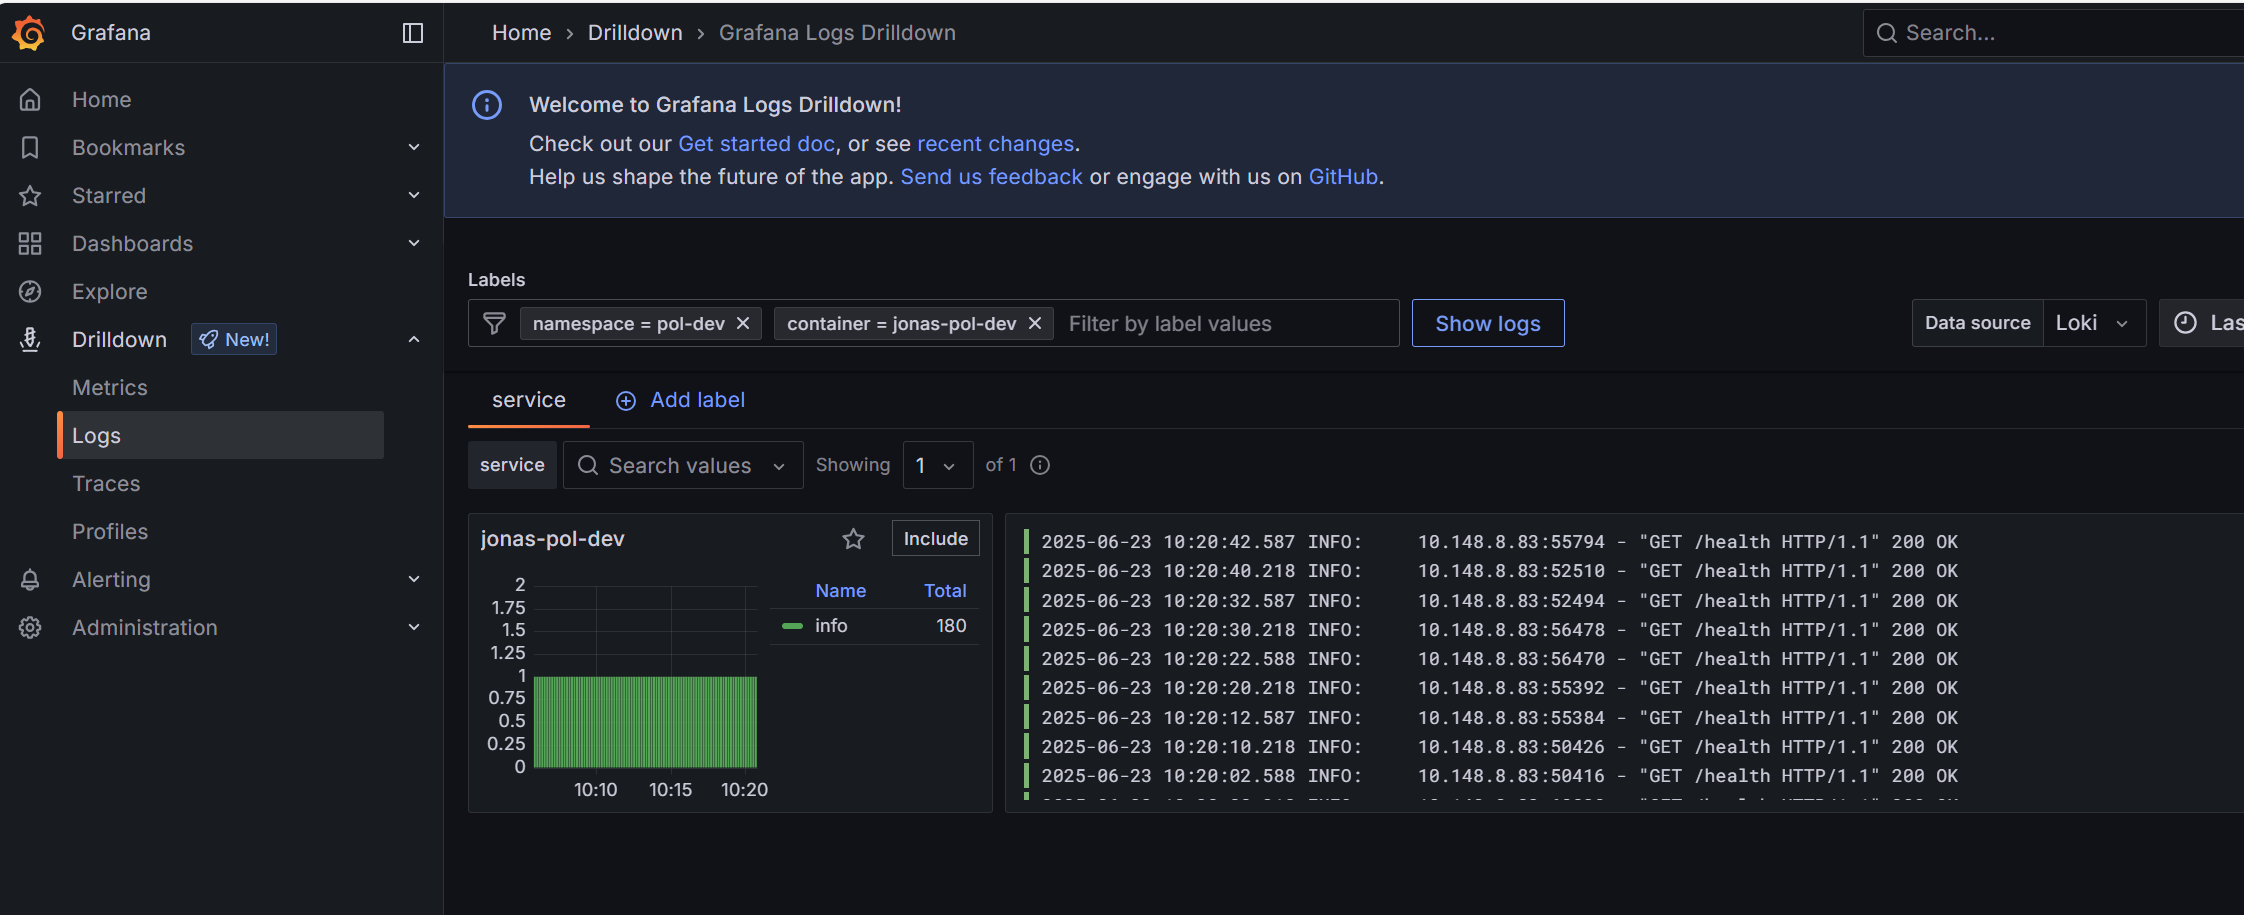This screenshot has height=915, width=2244.
Task: Click the log line at 10:20:02.588
Action: [x=1500, y=776]
